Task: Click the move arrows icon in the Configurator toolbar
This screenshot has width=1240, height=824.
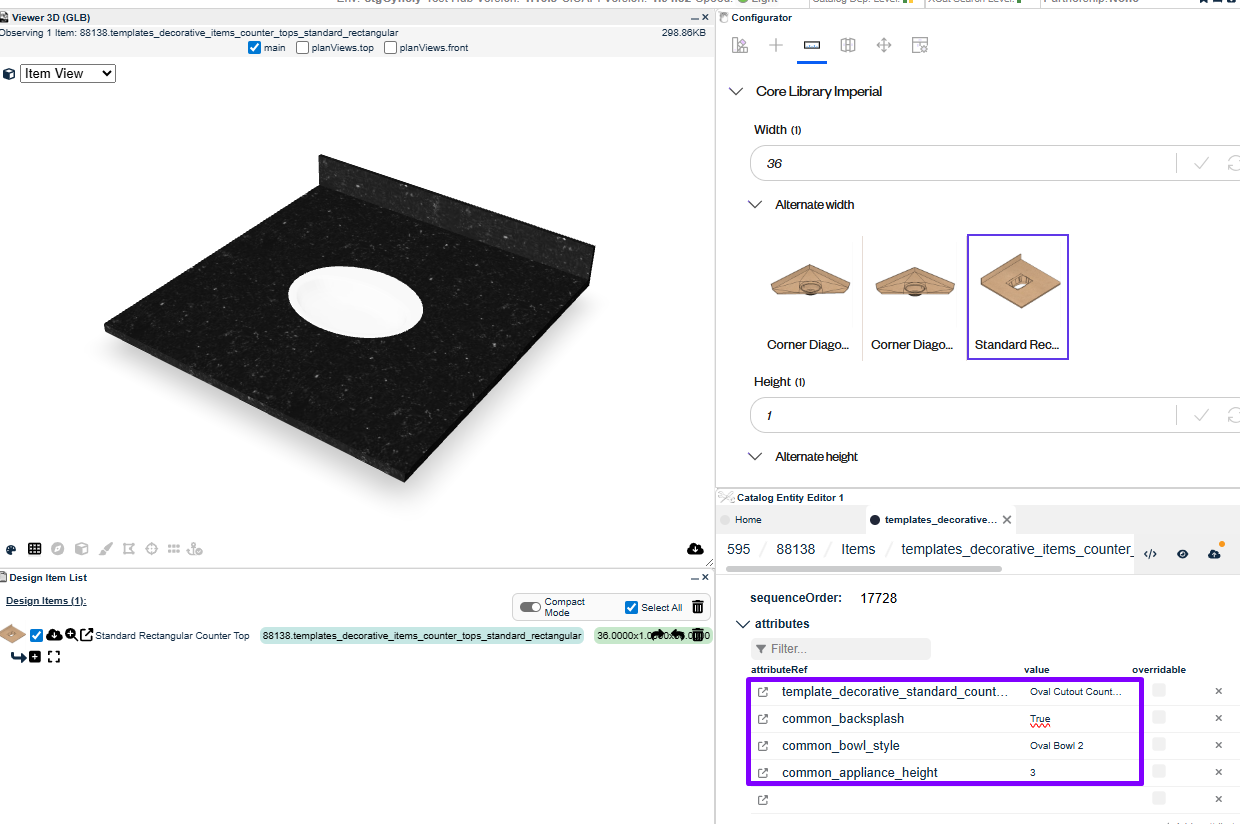Action: pyautogui.click(x=884, y=45)
